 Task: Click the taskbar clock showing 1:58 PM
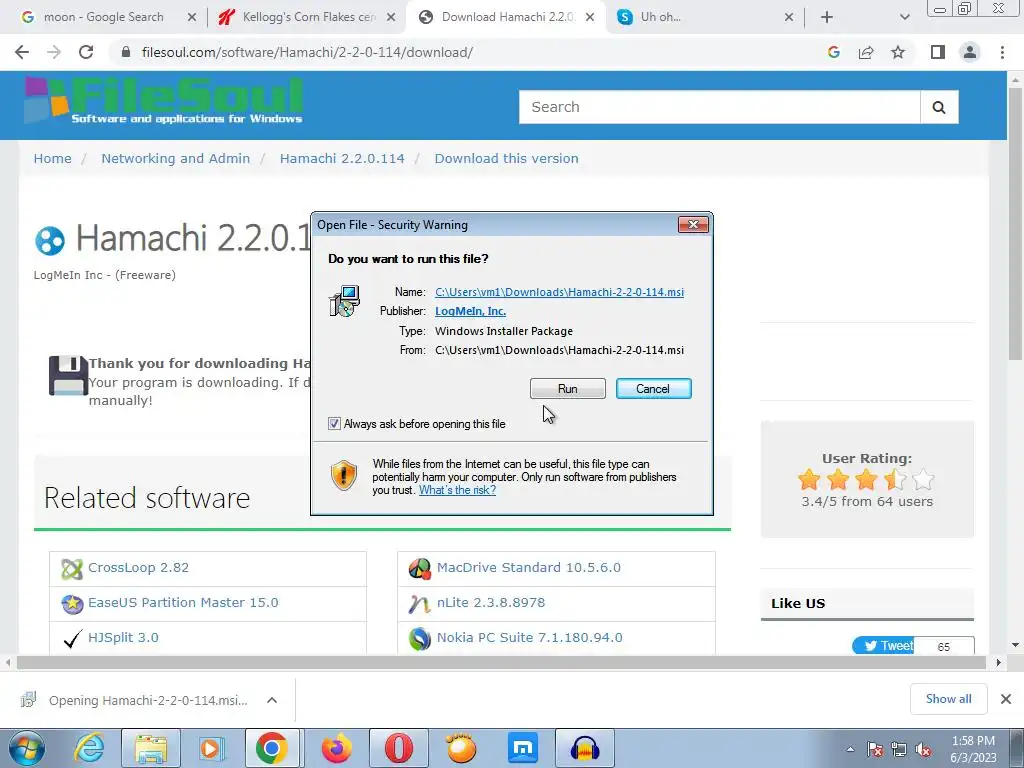click(972, 749)
